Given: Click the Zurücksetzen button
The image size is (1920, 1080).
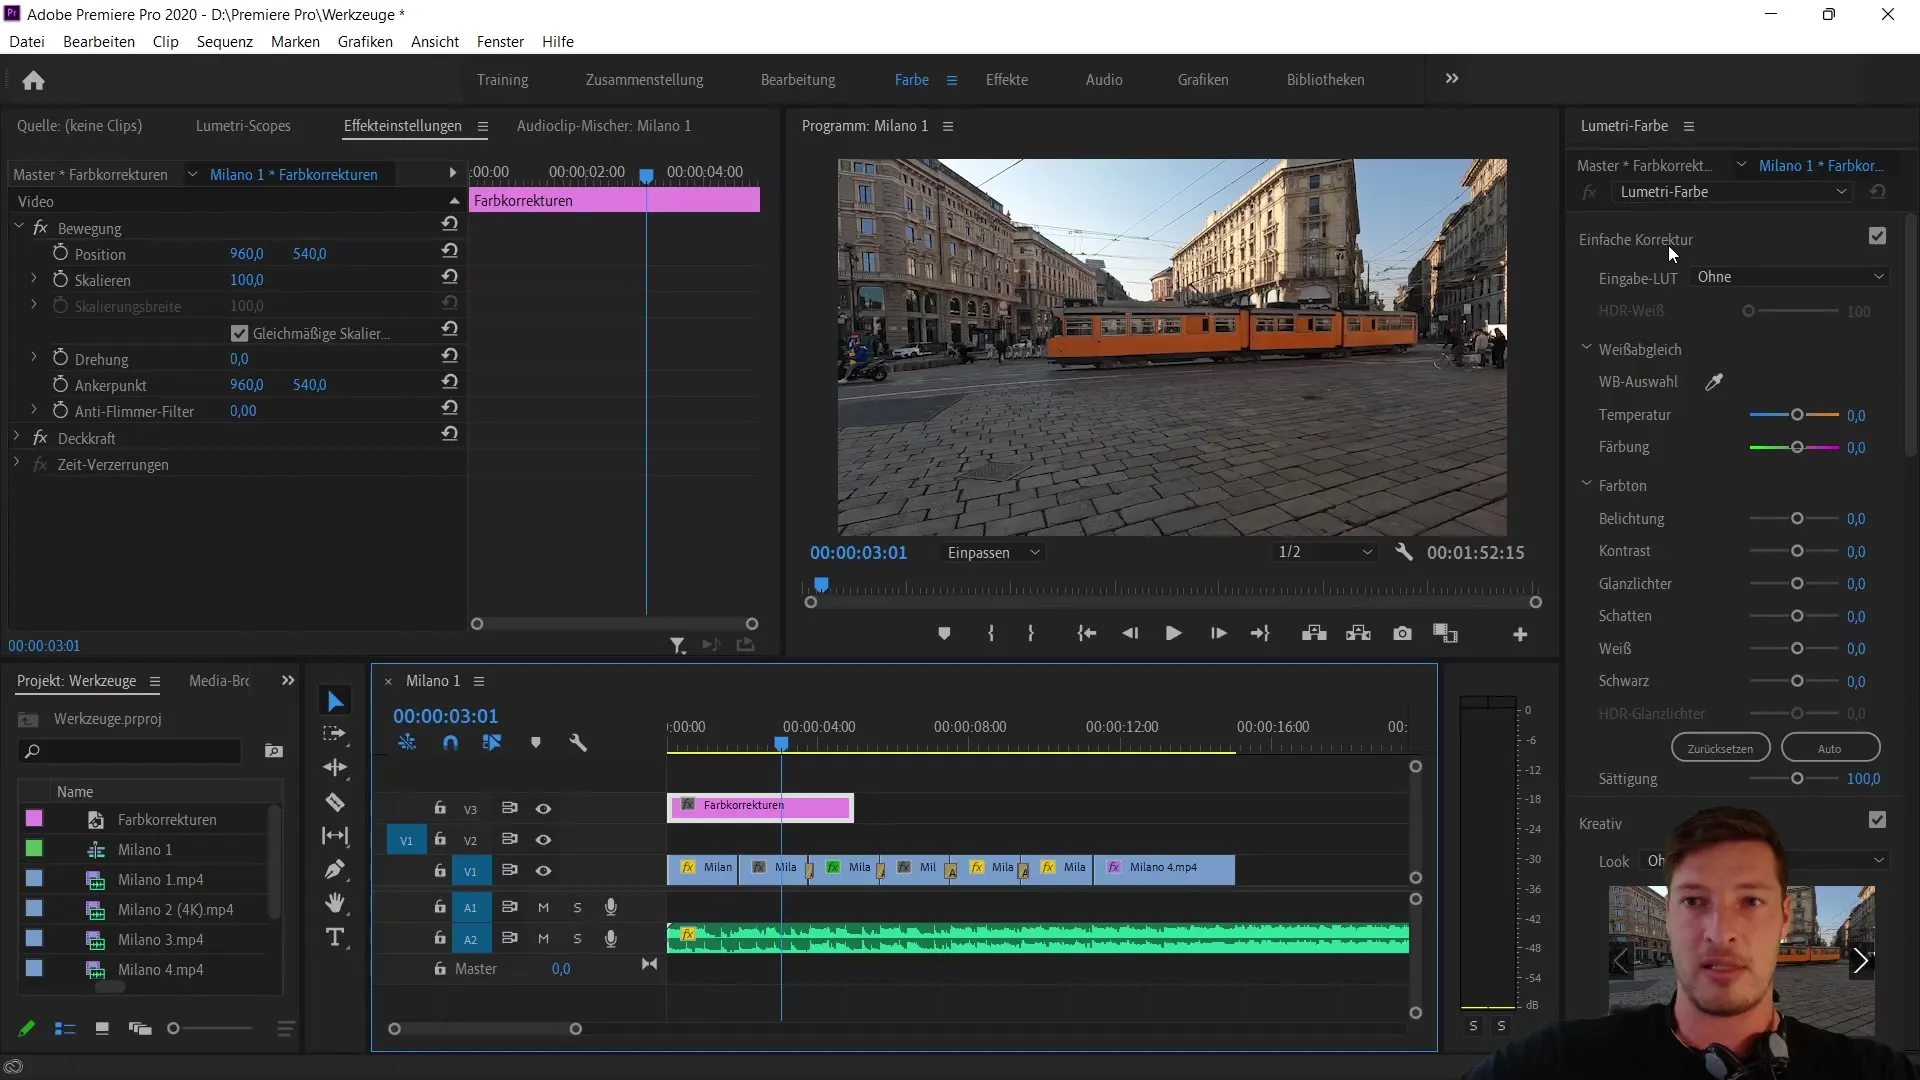Looking at the screenshot, I should tap(1720, 748).
